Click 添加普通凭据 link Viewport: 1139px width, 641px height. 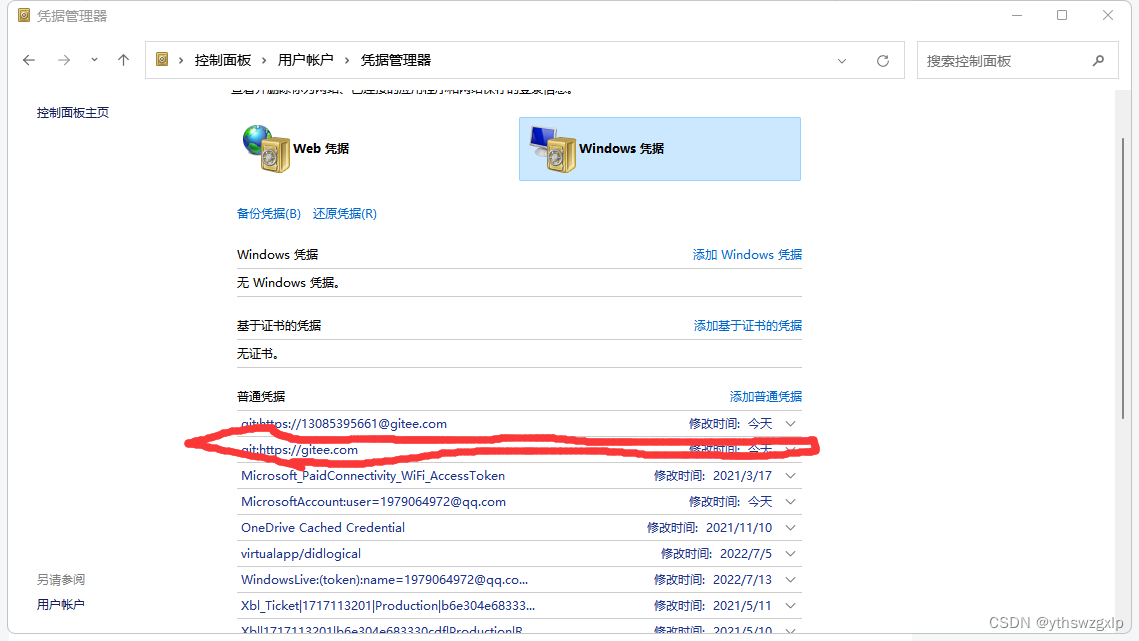tap(766, 397)
